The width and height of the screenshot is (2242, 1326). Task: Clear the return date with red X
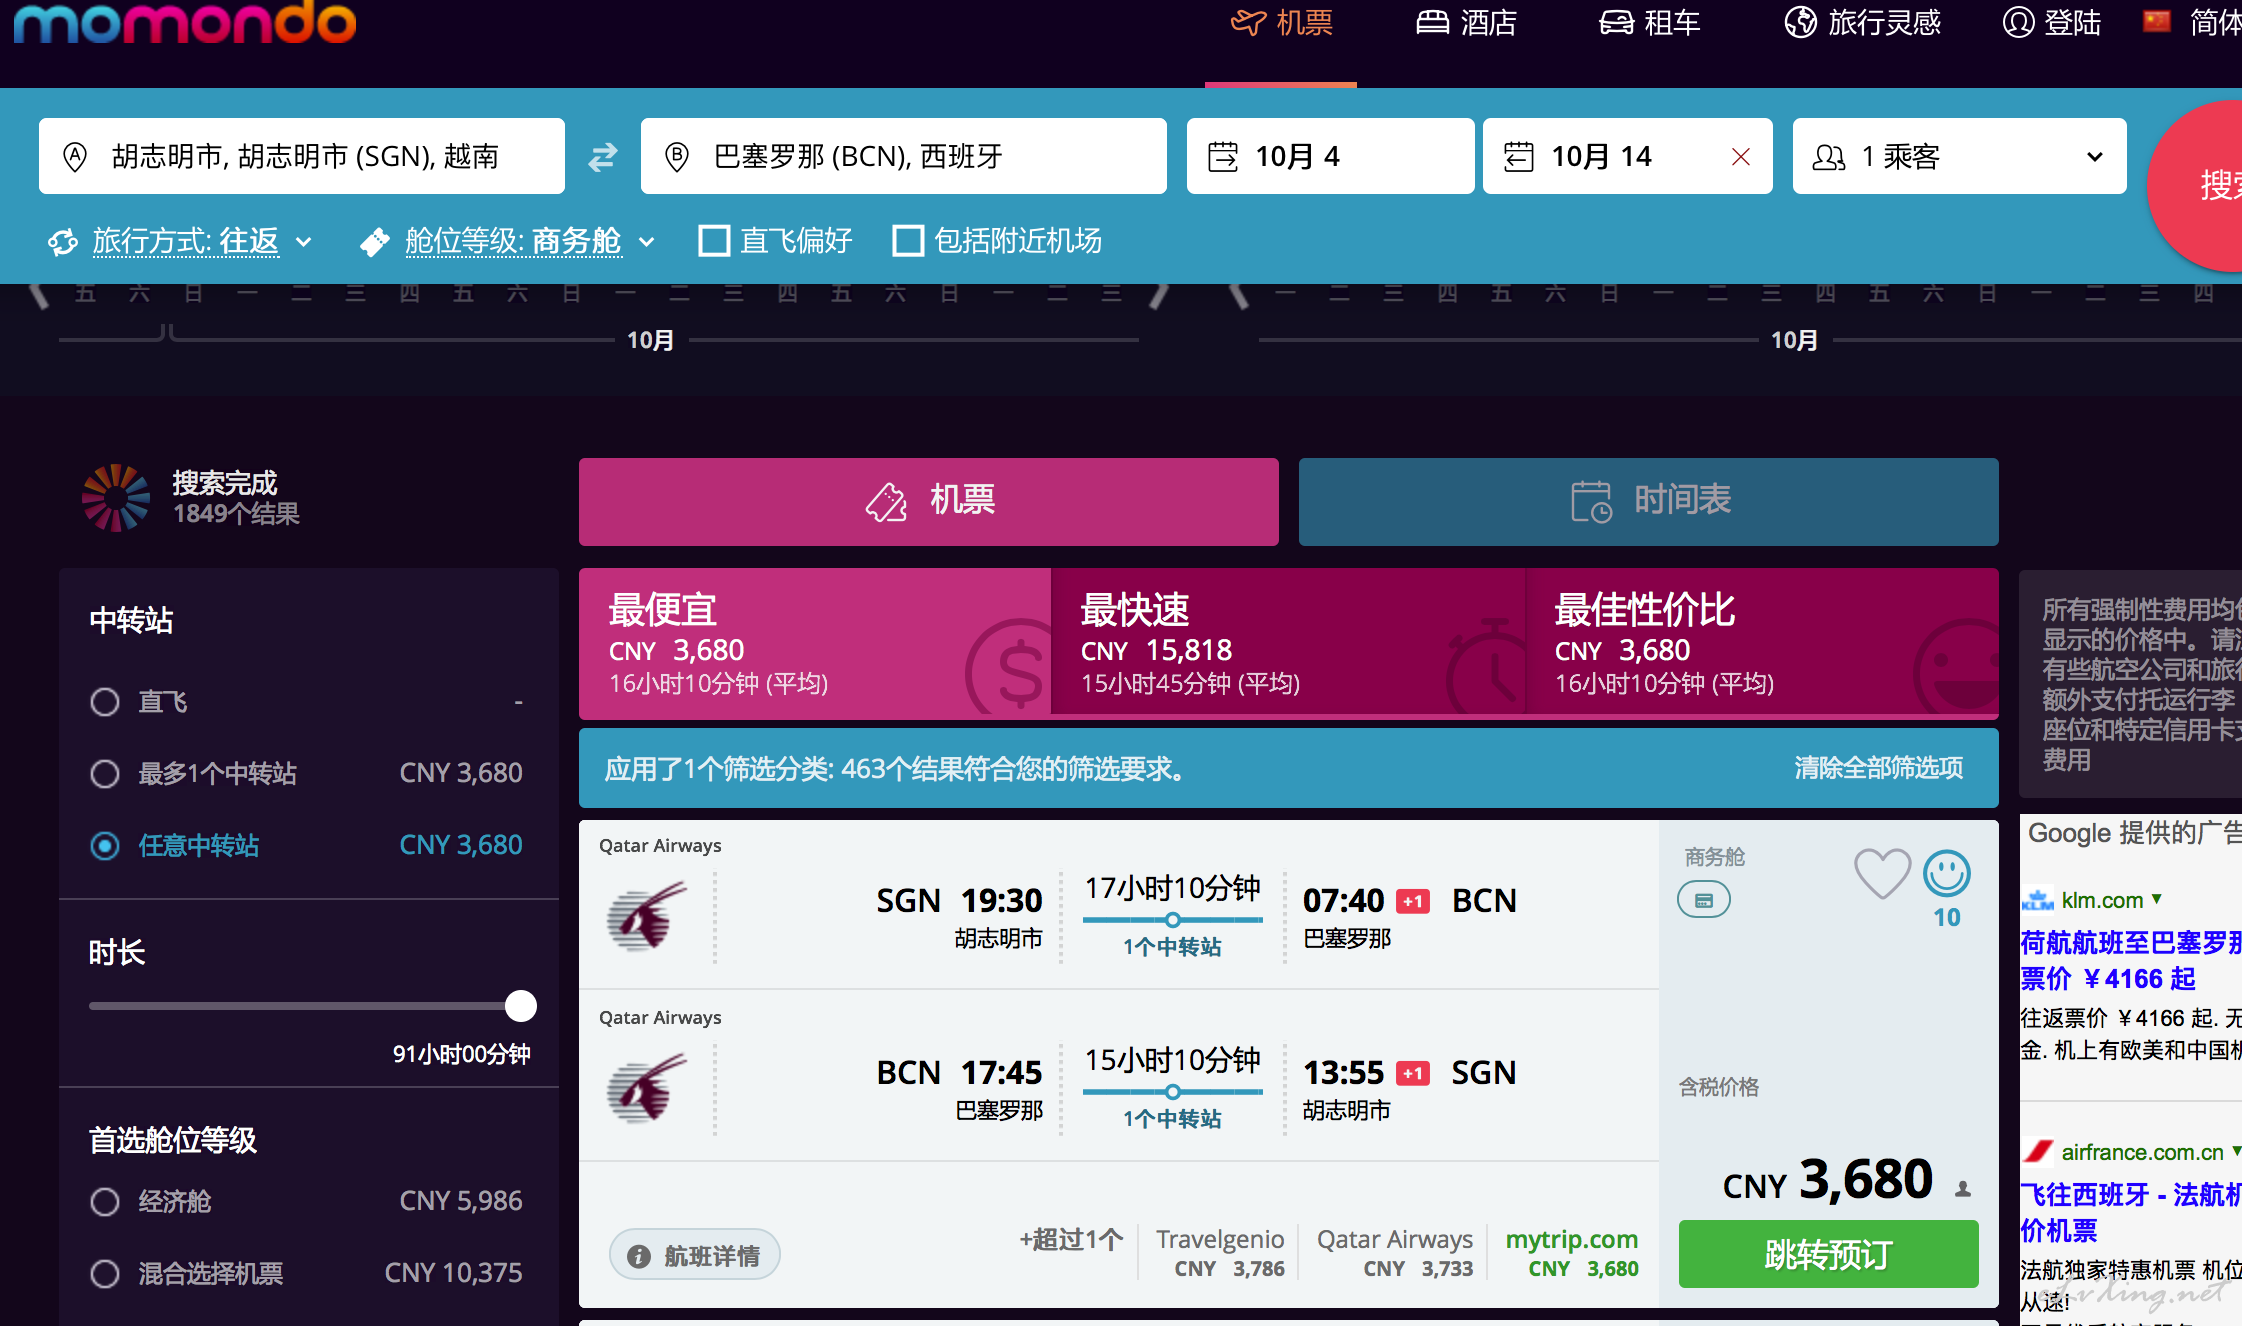1741,157
